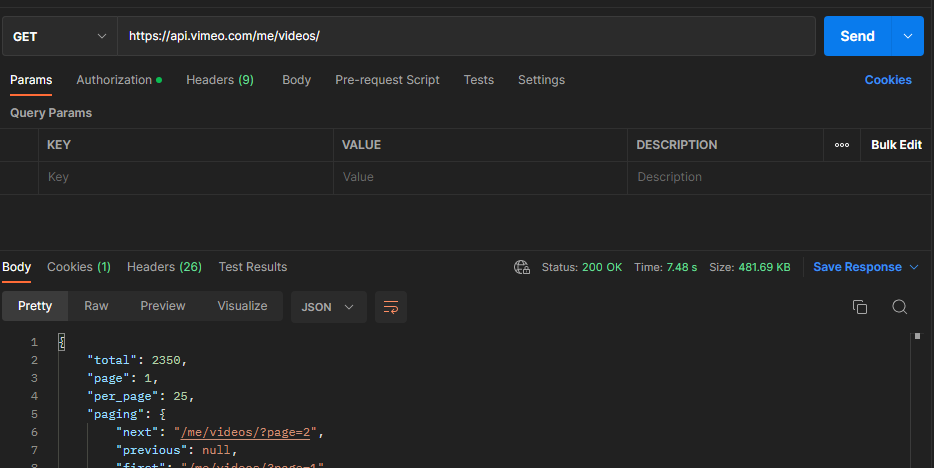Screen dimensions: 934x468
Task: Open the response Cookies (1) tab
Action: [79, 267]
